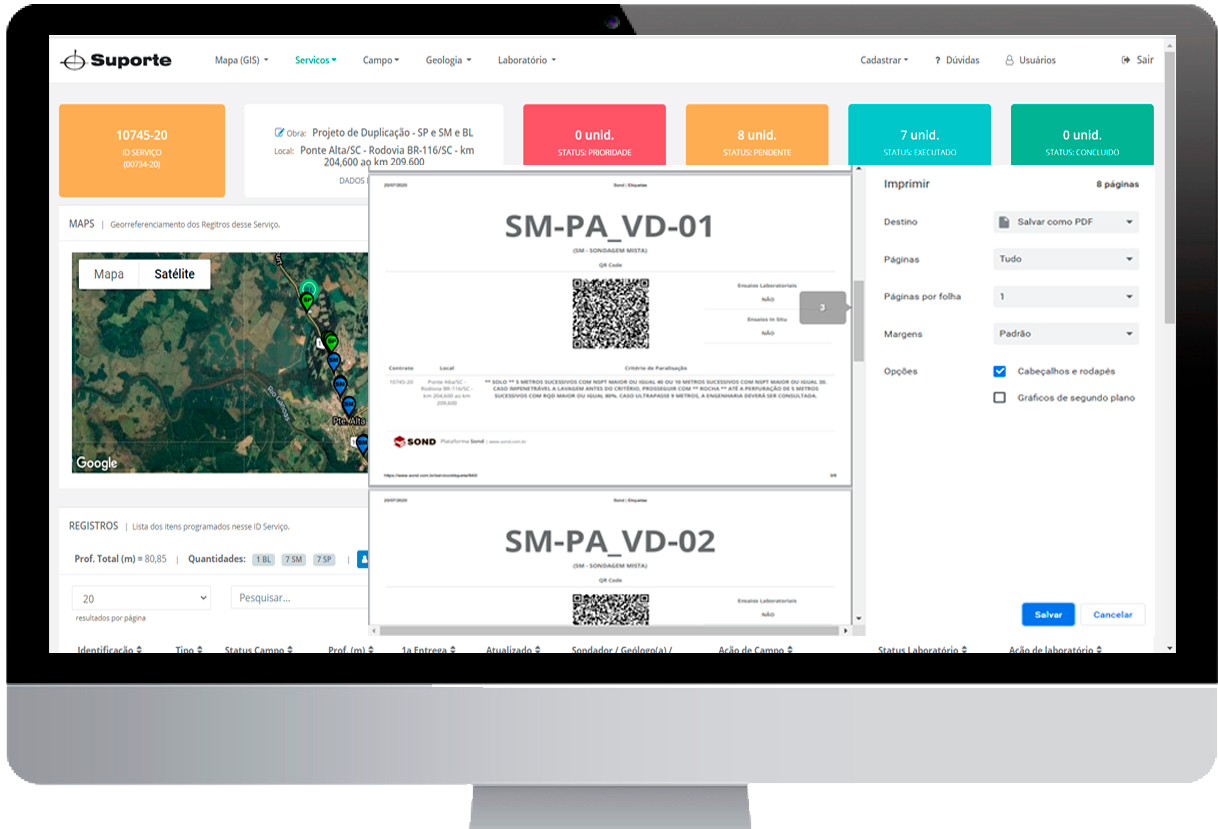This screenshot has width=1218, height=829.
Task: Click the Suporte logo icon
Action: [x=73, y=60]
